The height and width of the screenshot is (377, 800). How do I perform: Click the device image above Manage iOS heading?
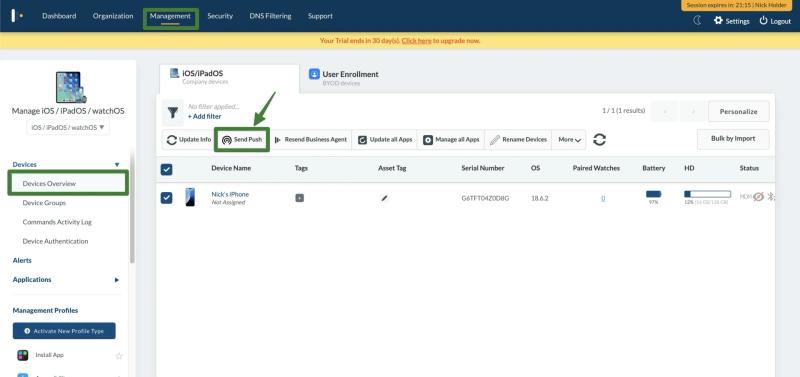point(71,87)
